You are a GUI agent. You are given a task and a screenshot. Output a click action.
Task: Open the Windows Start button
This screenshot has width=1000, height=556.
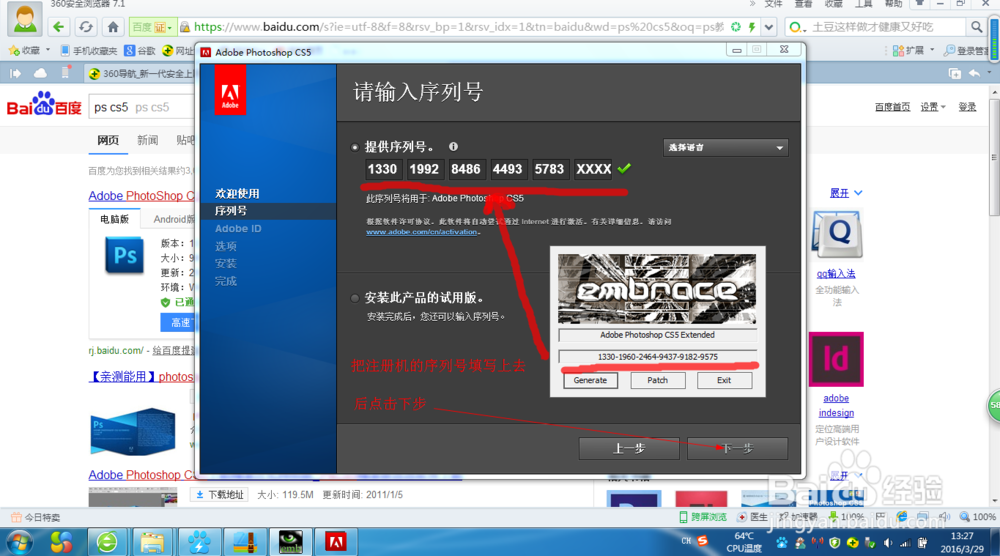(20, 542)
